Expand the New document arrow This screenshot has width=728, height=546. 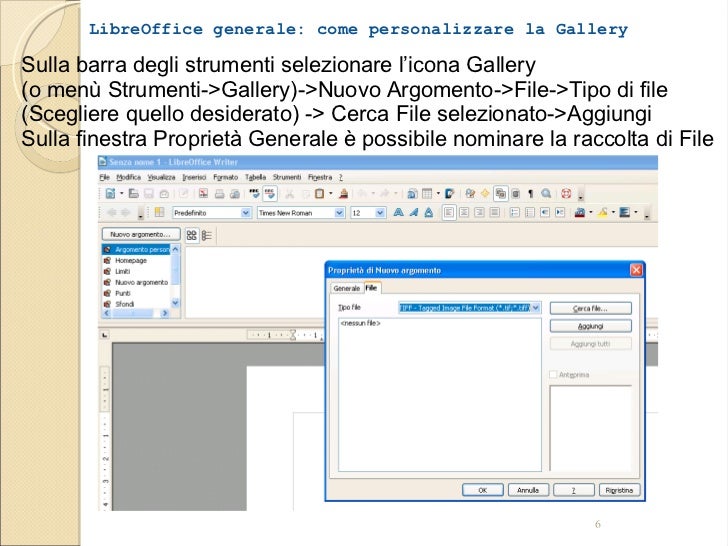[121, 193]
